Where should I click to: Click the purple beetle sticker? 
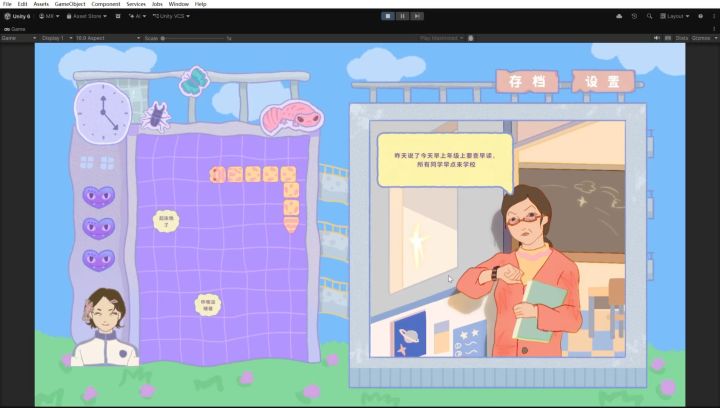(156, 116)
